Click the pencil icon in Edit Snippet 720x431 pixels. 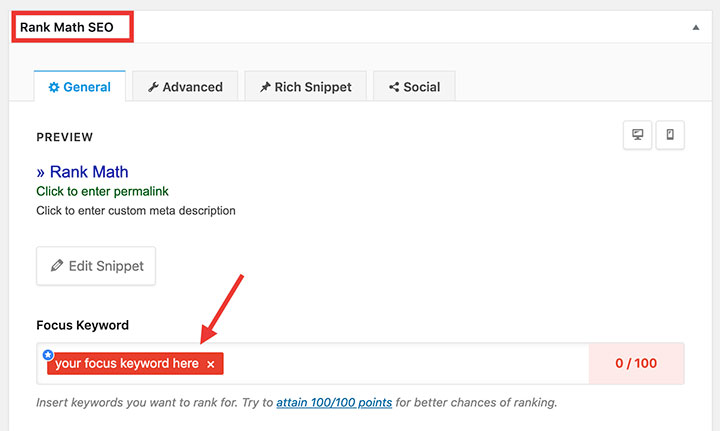(56, 266)
